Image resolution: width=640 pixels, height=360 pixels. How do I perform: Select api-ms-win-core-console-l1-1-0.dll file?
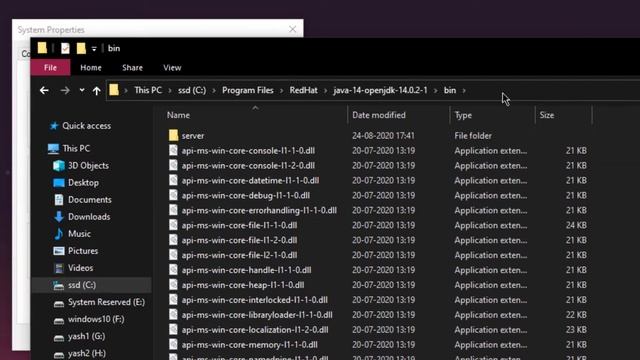(248, 151)
